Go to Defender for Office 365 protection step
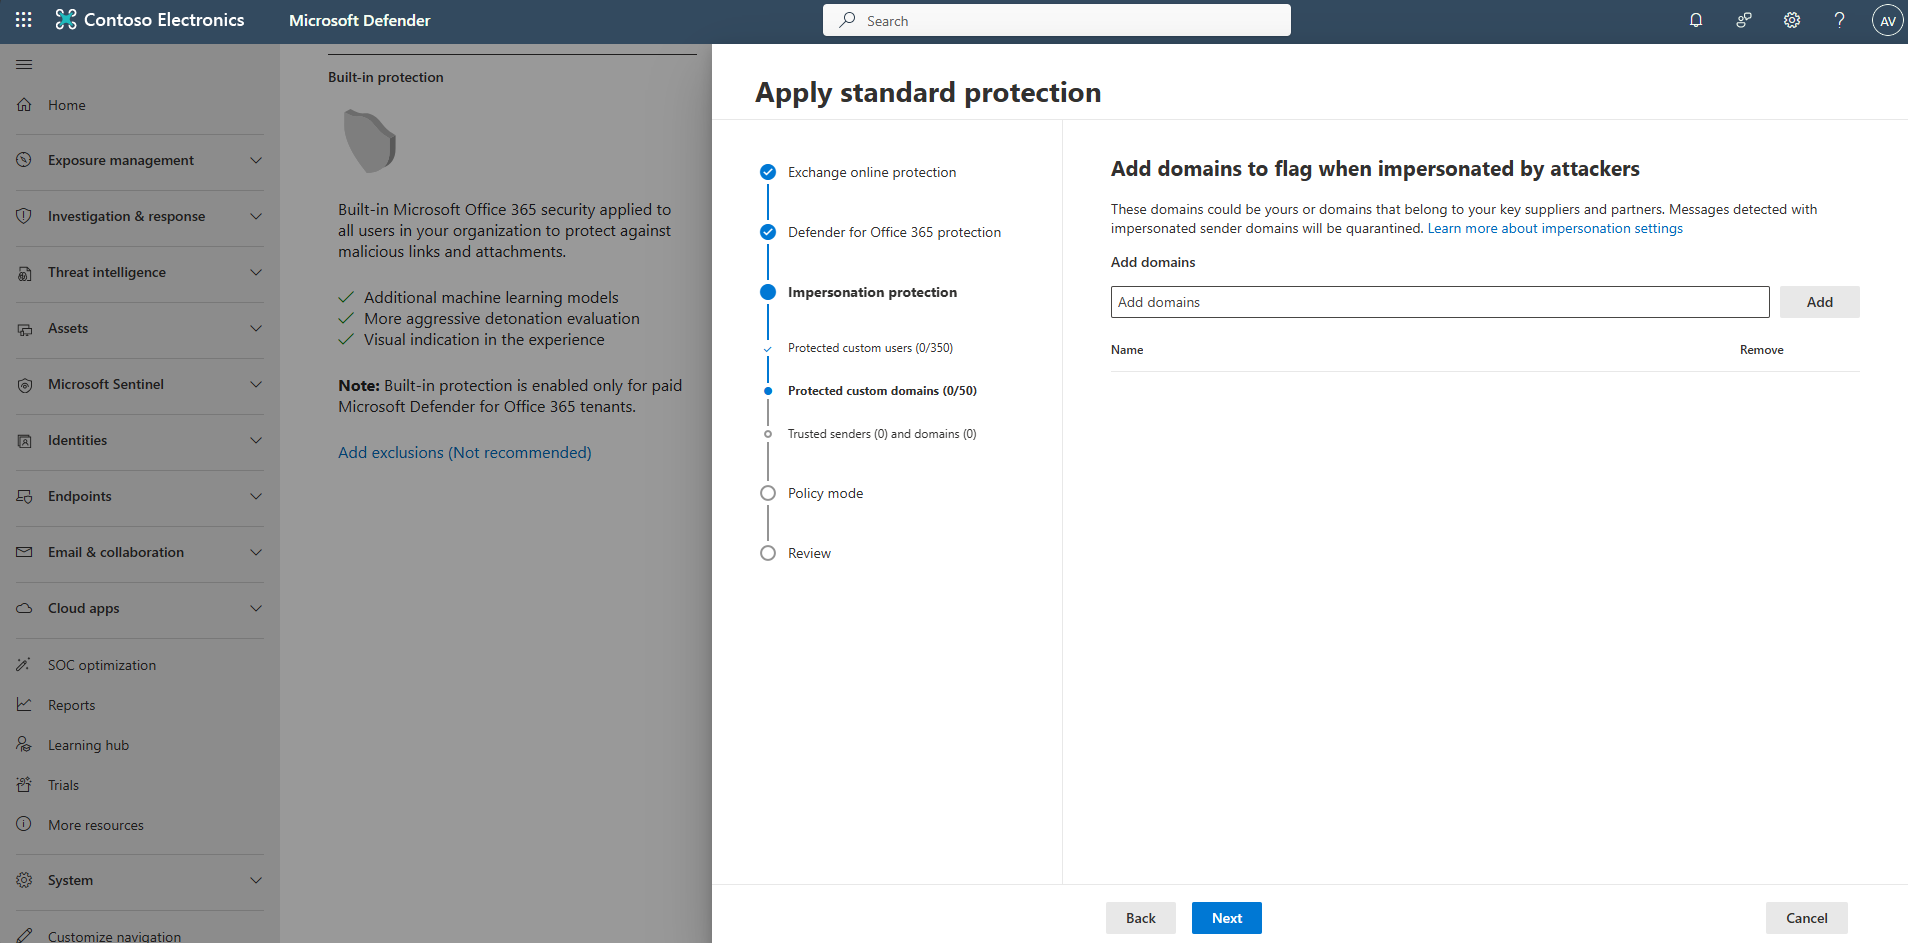 (x=894, y=232)
